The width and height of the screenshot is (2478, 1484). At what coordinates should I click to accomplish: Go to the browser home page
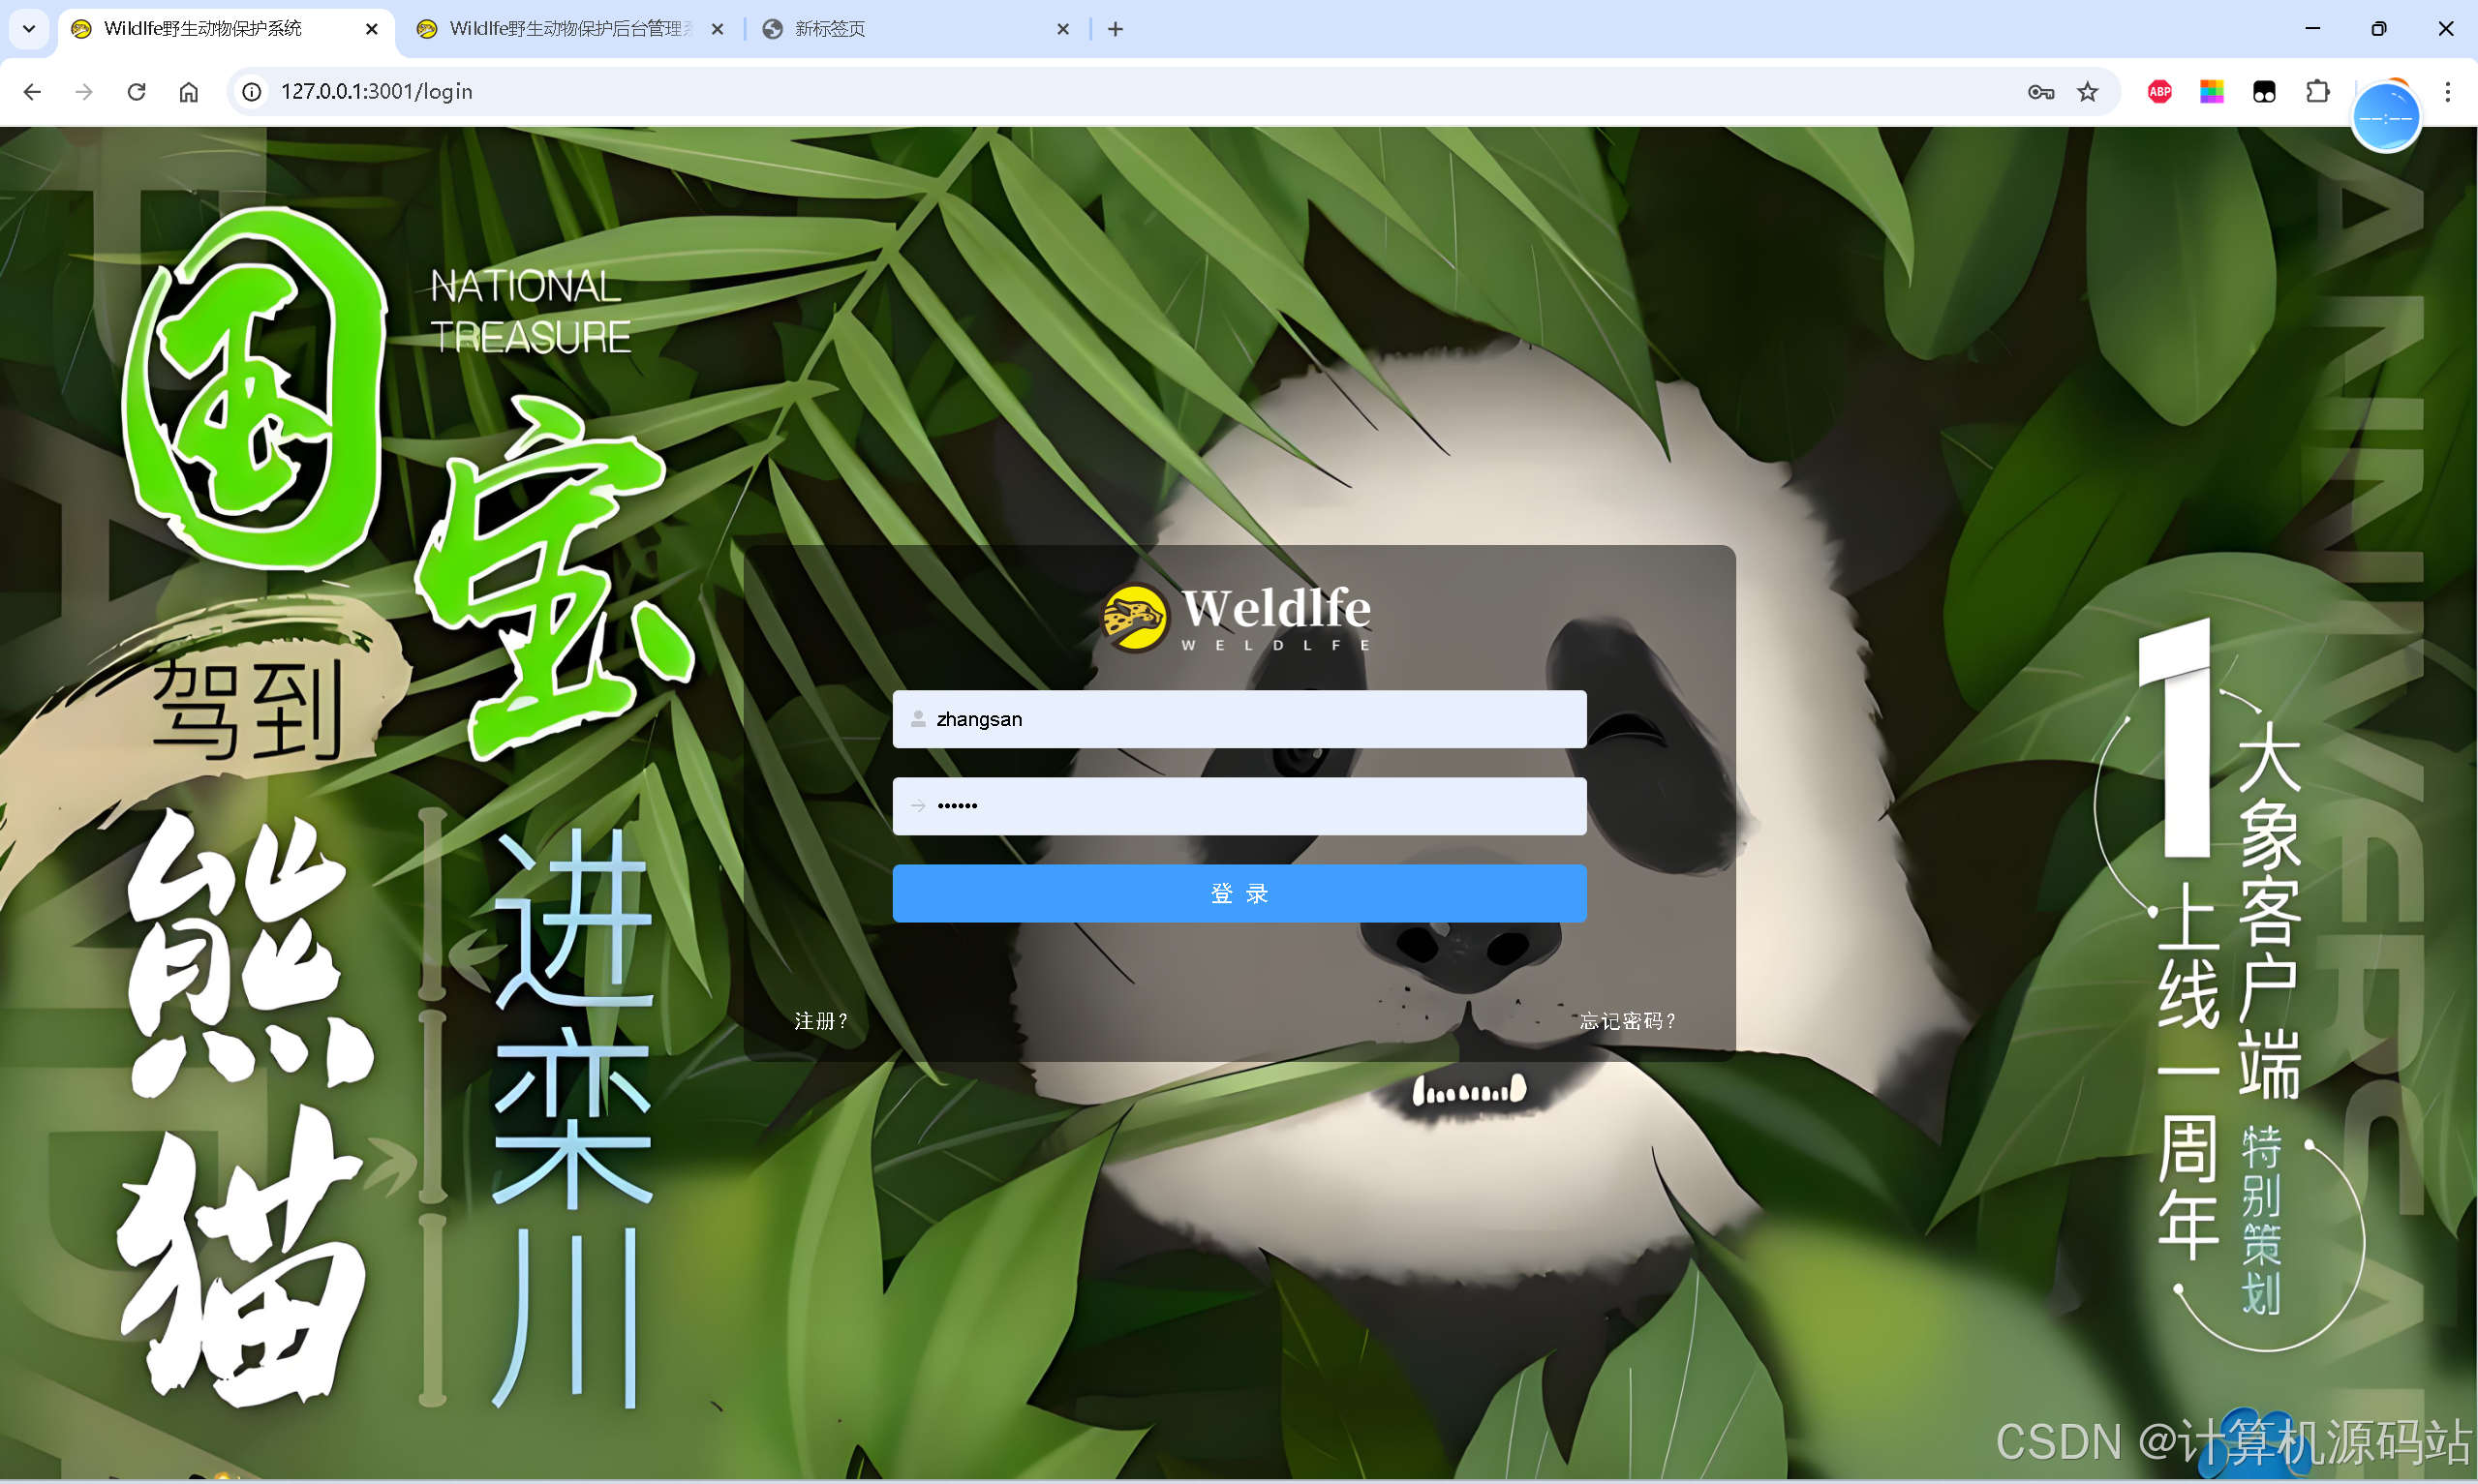click(x=189, y=92)
